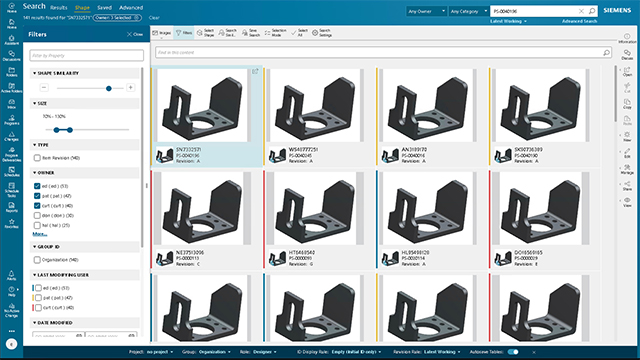Click the Discuss icon on the right
The width and height of the screenshot is (640, 360).
(627, 55)
